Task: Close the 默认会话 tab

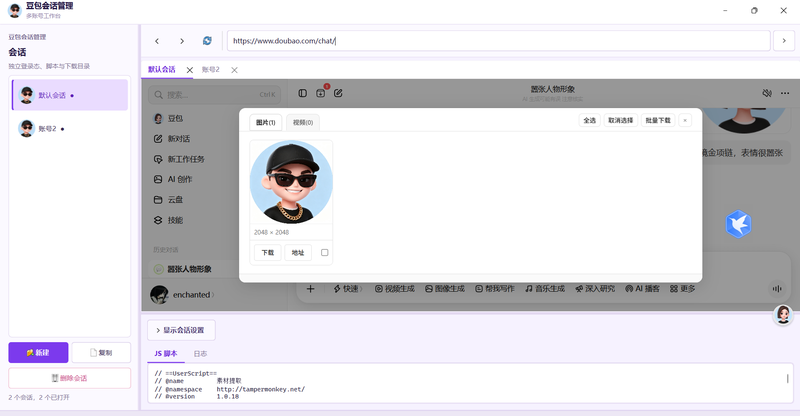Action: click(x=190, y=70)
